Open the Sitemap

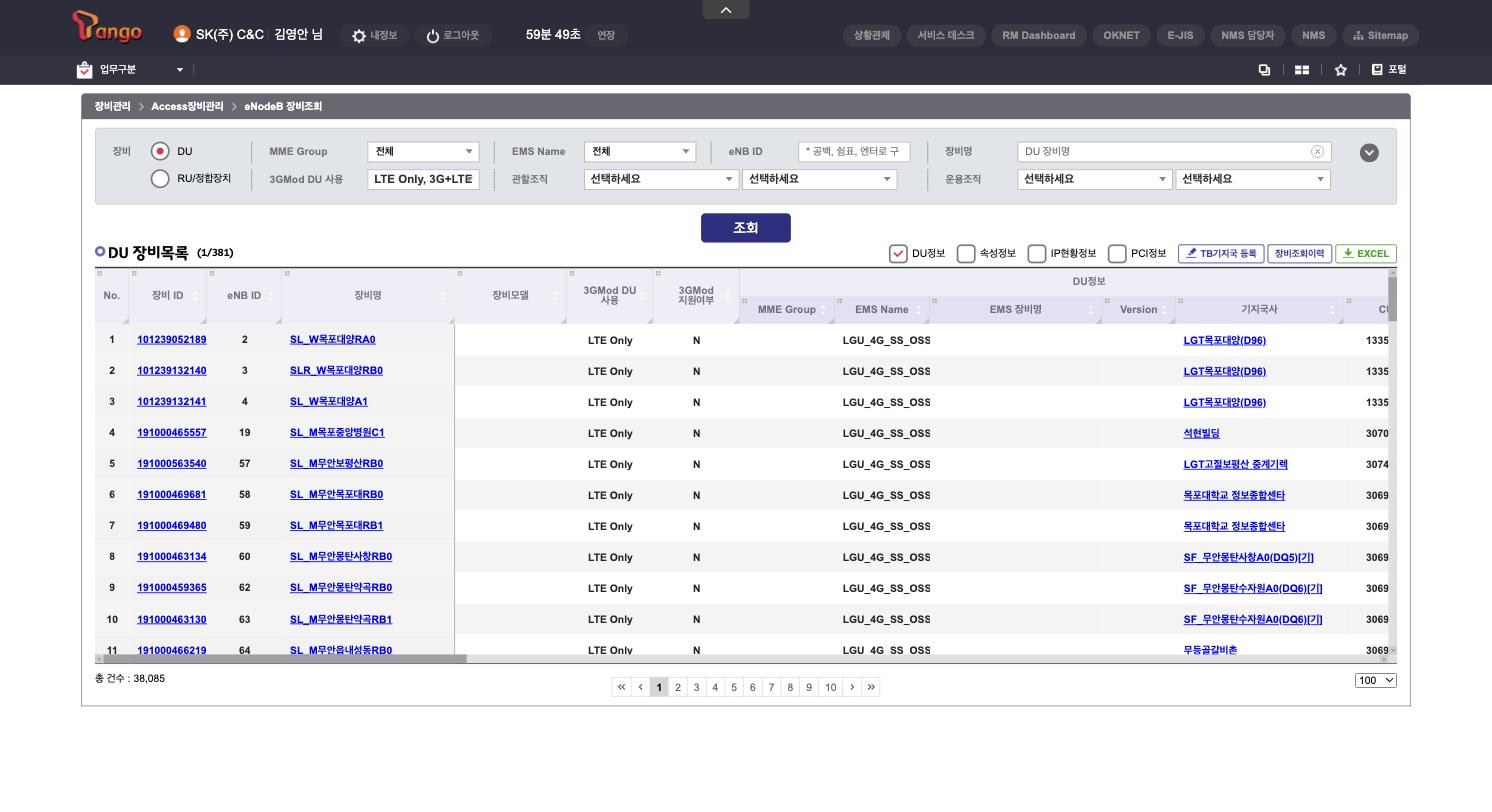(x=1380, y=35)
